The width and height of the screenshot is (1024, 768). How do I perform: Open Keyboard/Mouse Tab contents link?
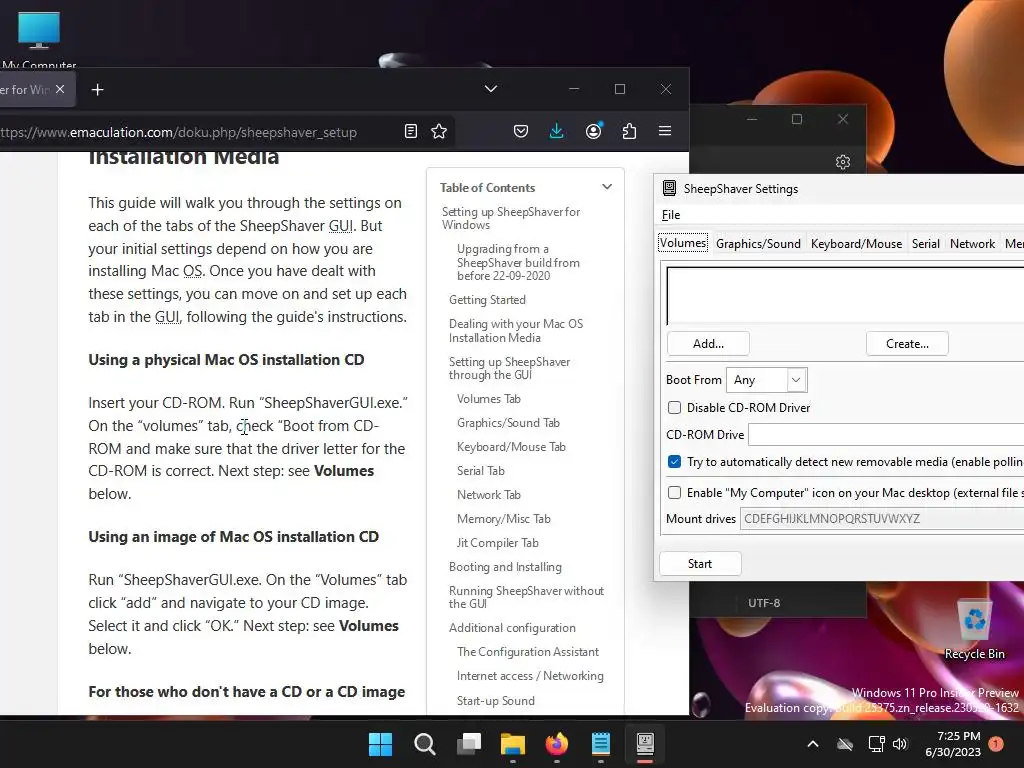click(511, 447)
